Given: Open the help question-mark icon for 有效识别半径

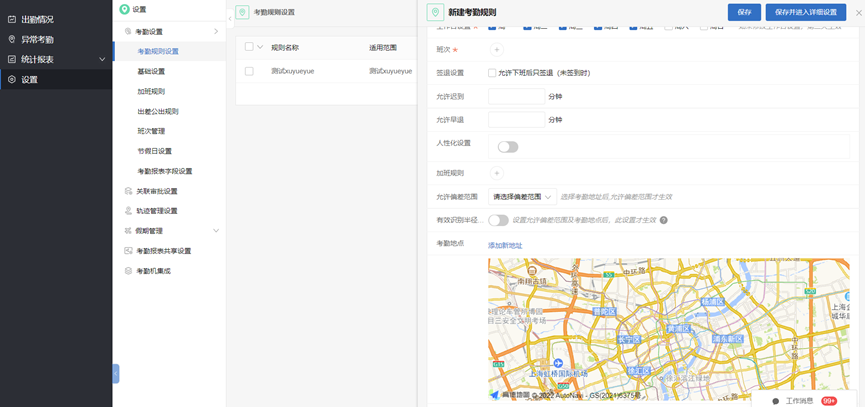Looking at the screenshot, I should click(664, 220).
